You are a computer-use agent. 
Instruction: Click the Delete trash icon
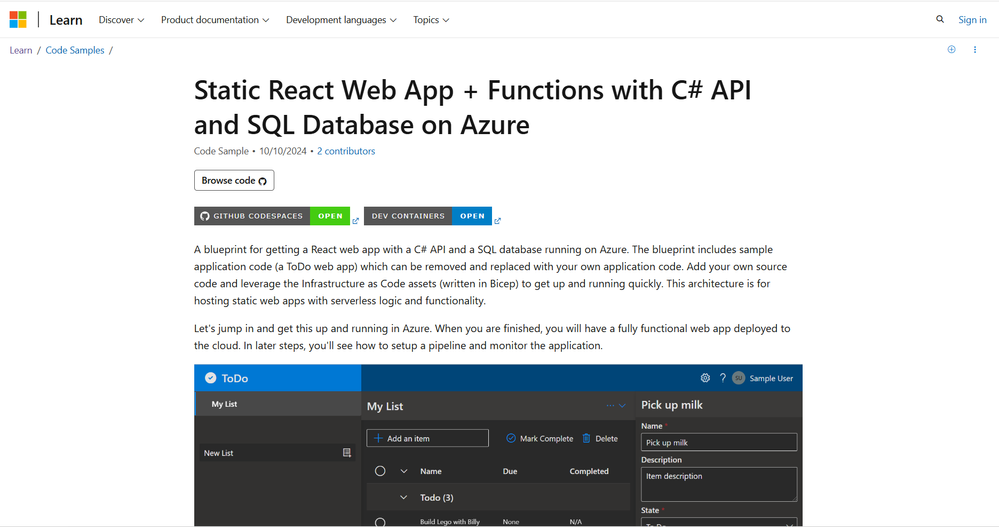(x=586, y=438)
